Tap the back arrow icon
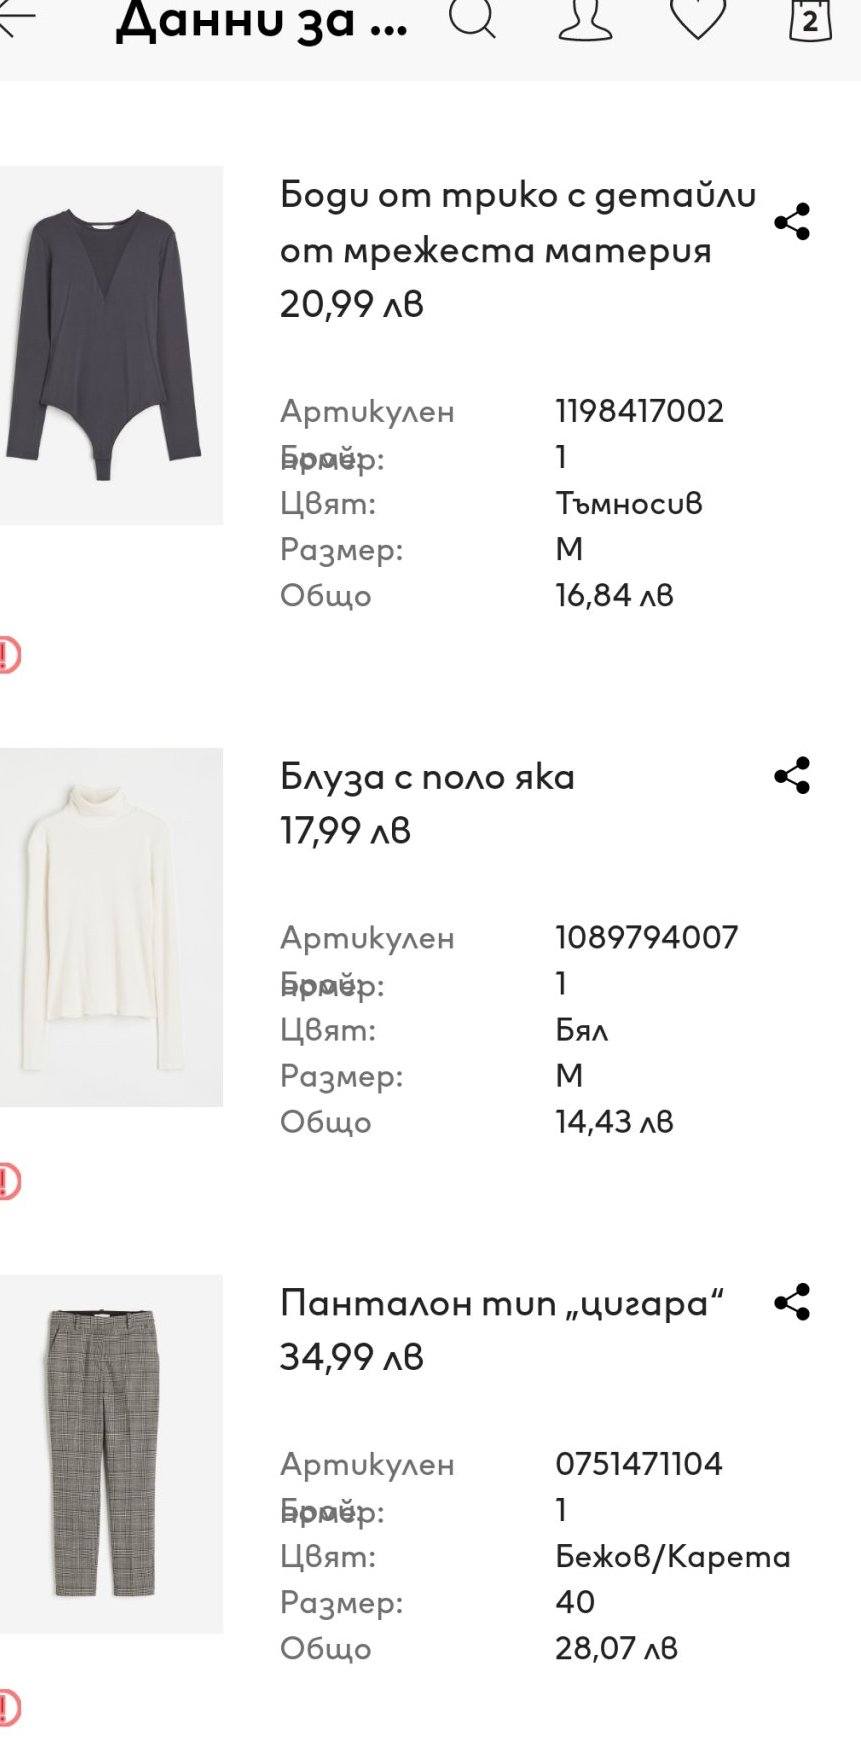The image size is (861, 1748). pyautogui.click(x=18, y=17)
